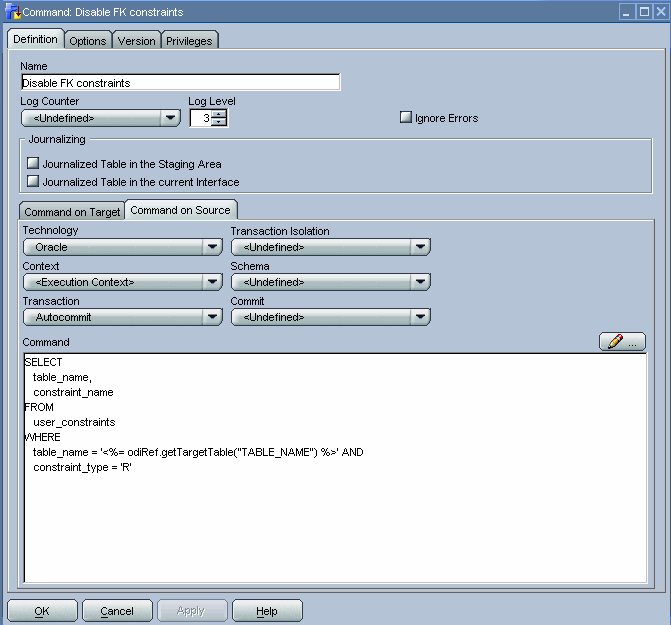Click the SELECT keyword in the command

pos(43,362)
